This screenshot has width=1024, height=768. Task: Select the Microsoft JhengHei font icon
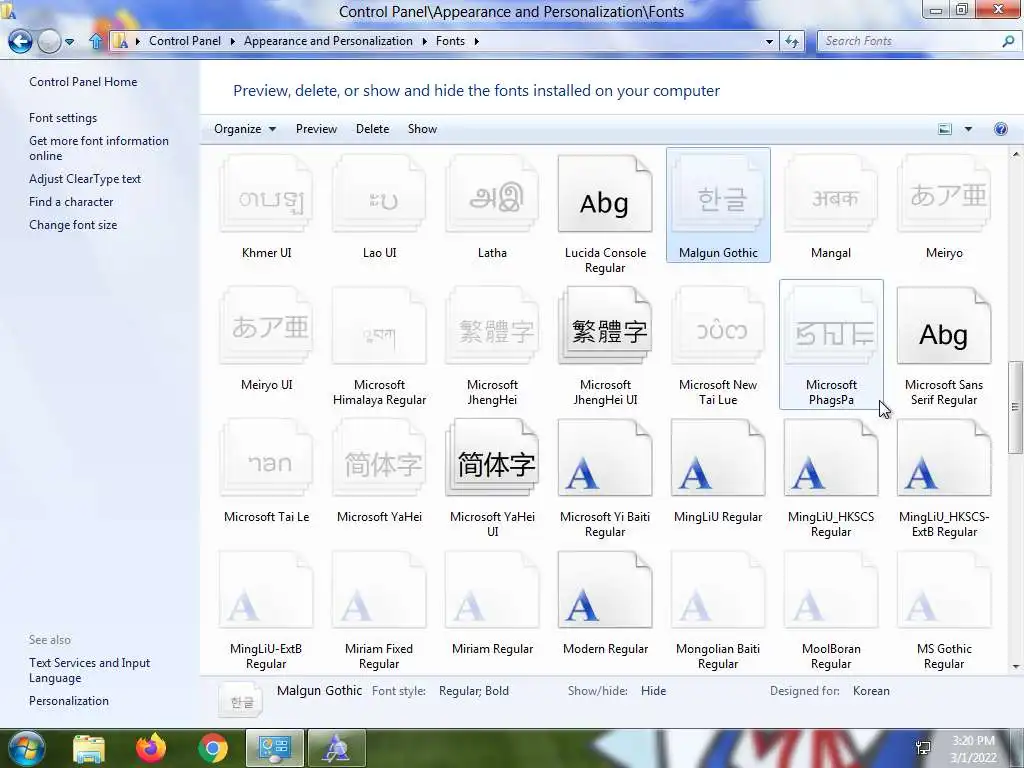tap(492, 326)
